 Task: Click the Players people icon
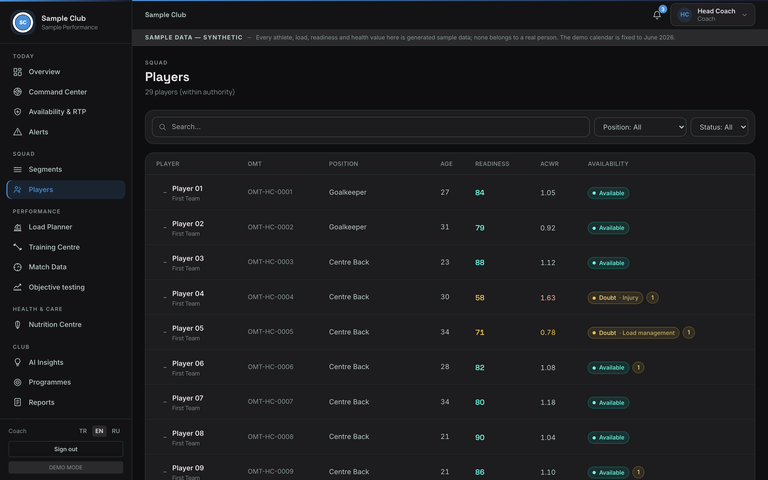pyautogui.click(x=18, y=190)
